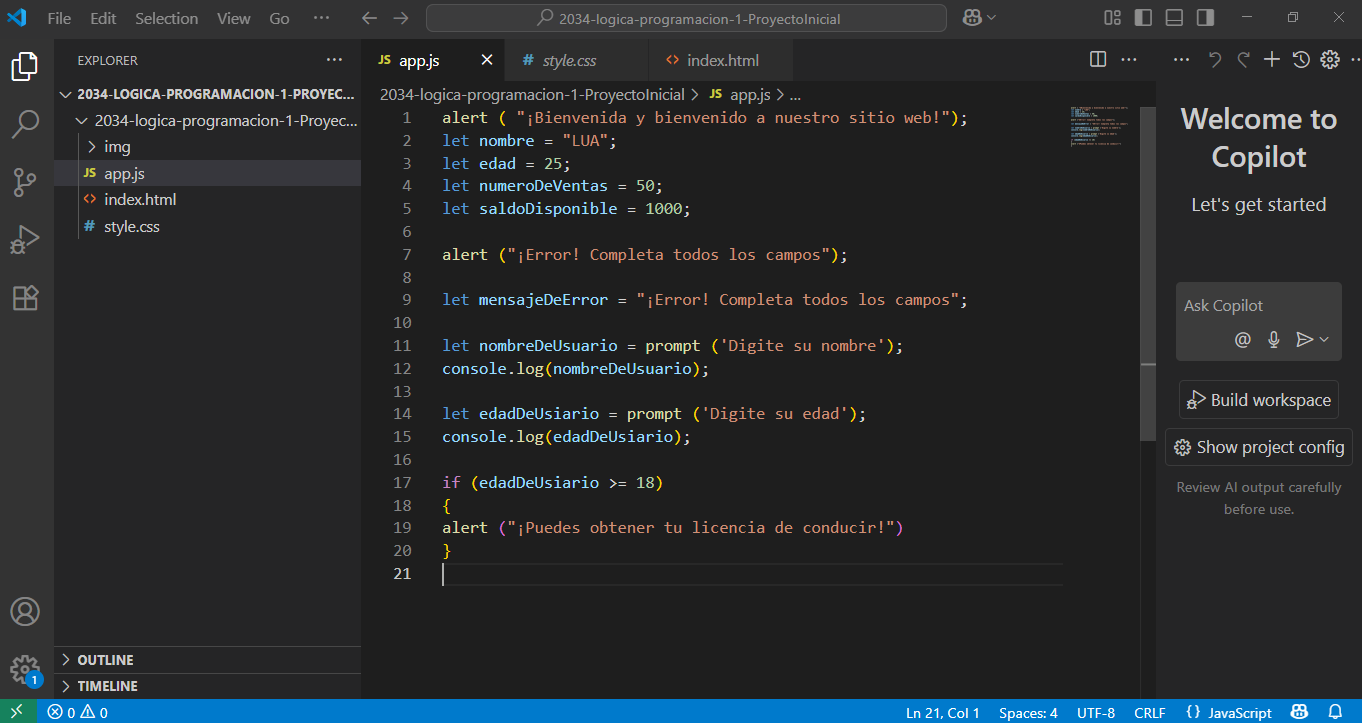Close the app.js editor tab
The height and width of the screenshot is (723, 1362).
(487, 60)
